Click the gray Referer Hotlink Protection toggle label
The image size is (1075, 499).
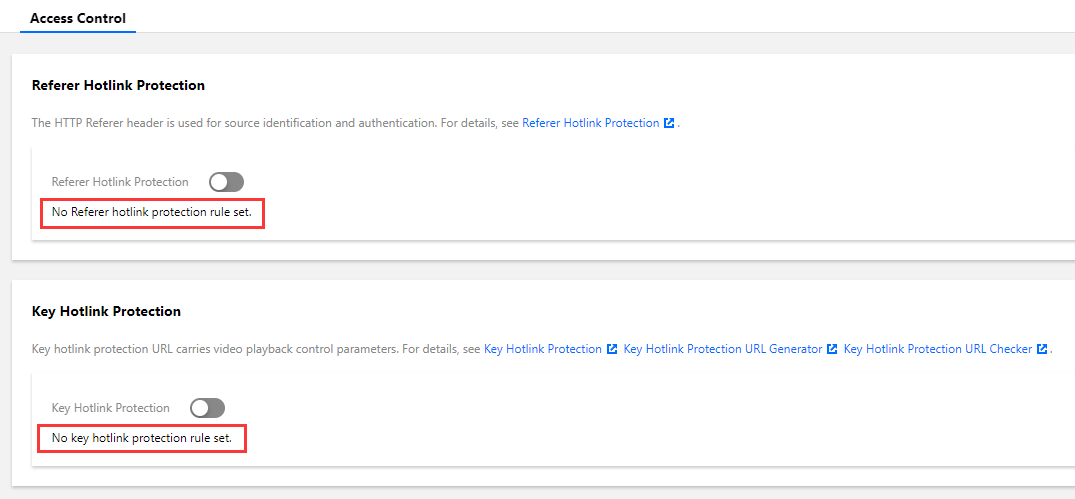120,182
